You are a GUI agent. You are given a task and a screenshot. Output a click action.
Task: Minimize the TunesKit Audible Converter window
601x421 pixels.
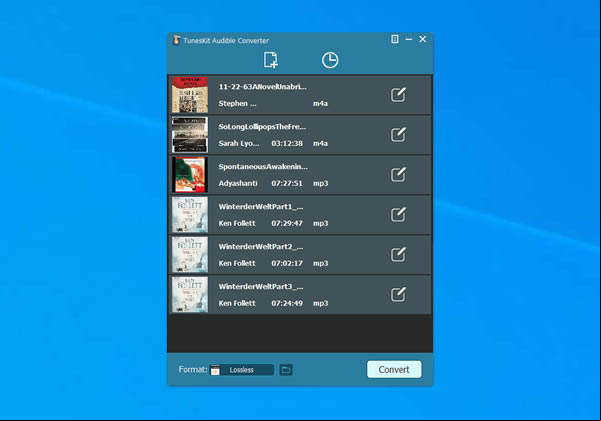coord(409,39)
